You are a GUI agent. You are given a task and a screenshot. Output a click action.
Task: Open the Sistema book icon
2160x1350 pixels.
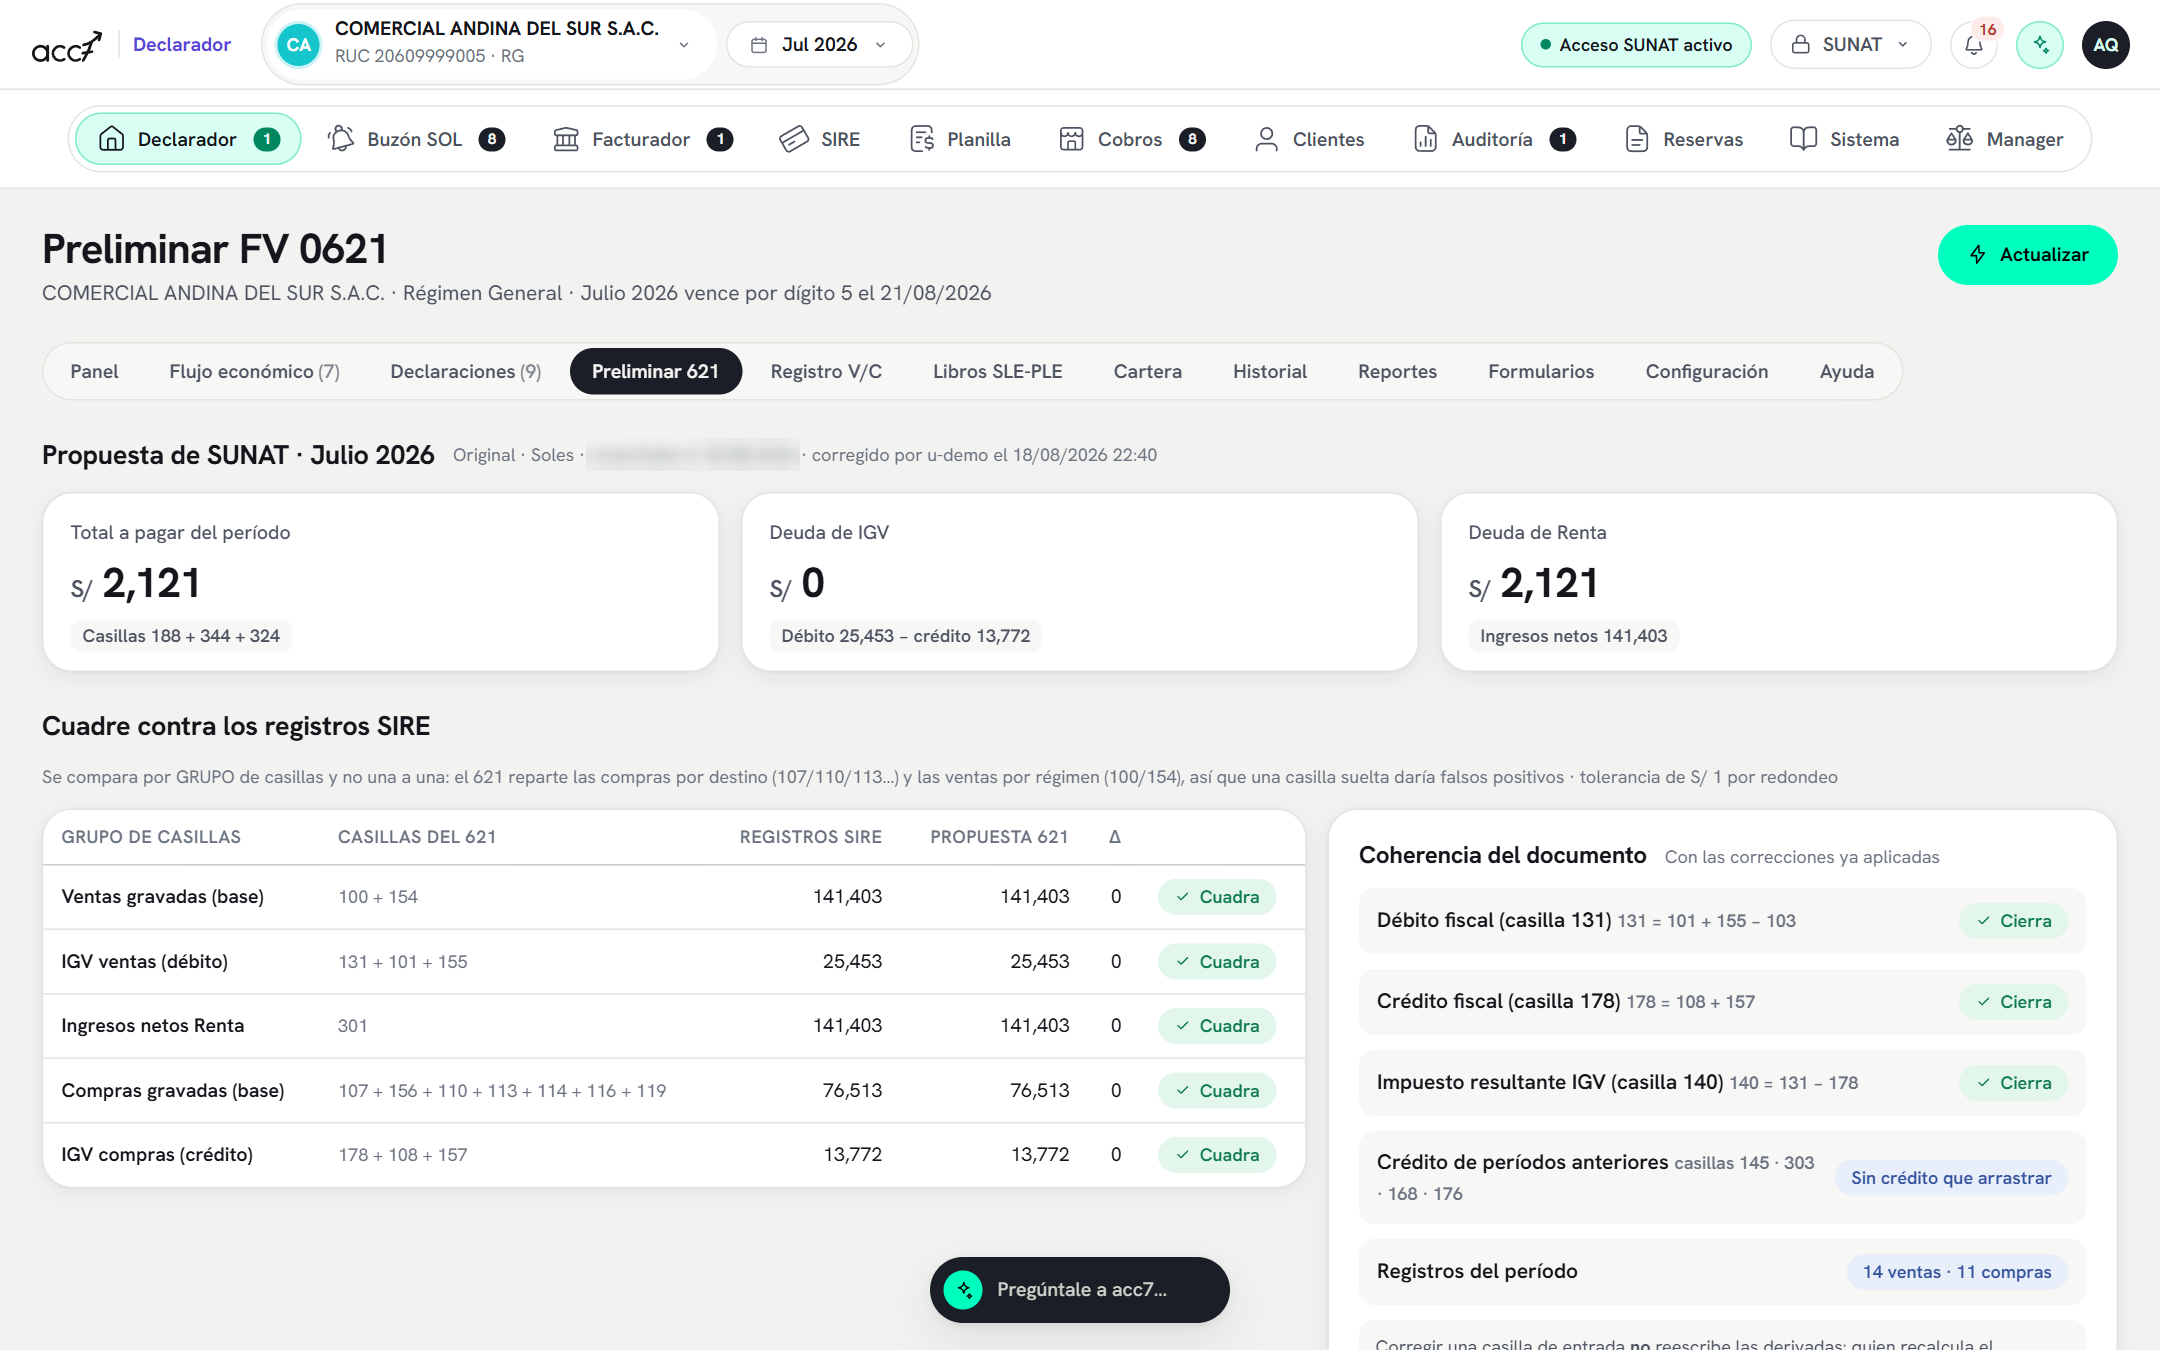1803,139
